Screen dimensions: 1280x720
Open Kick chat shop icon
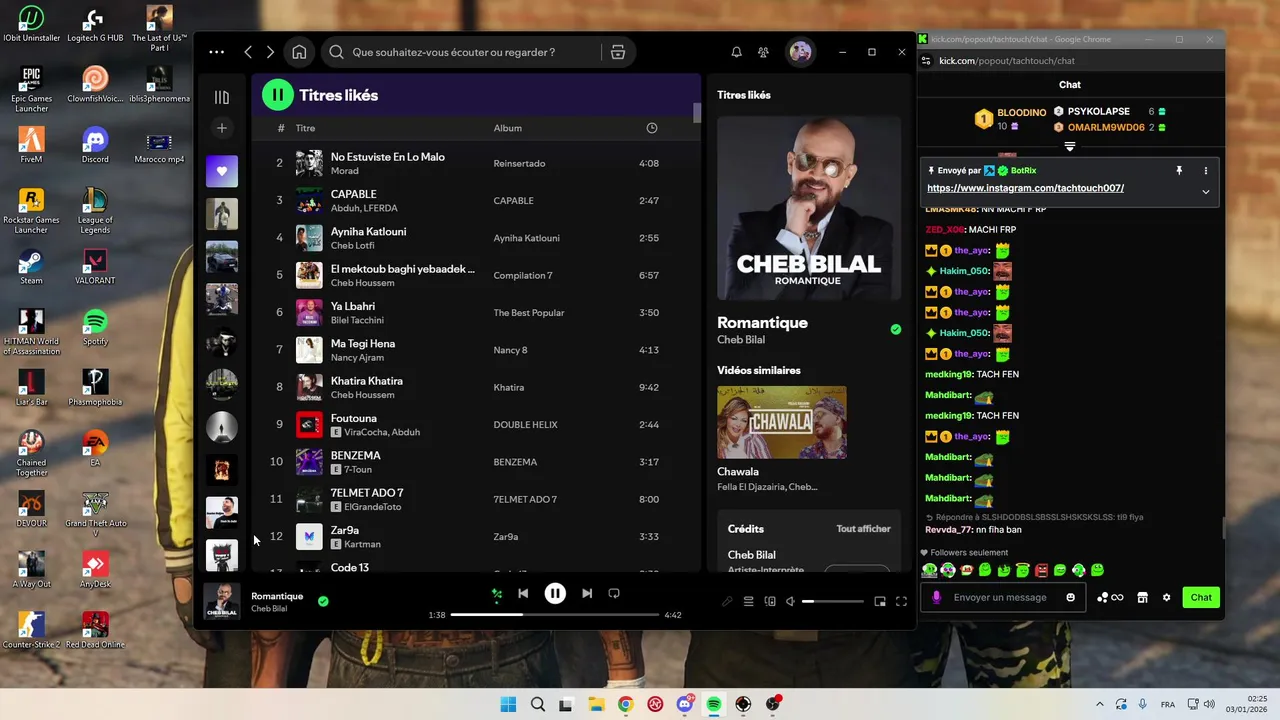1143,597
